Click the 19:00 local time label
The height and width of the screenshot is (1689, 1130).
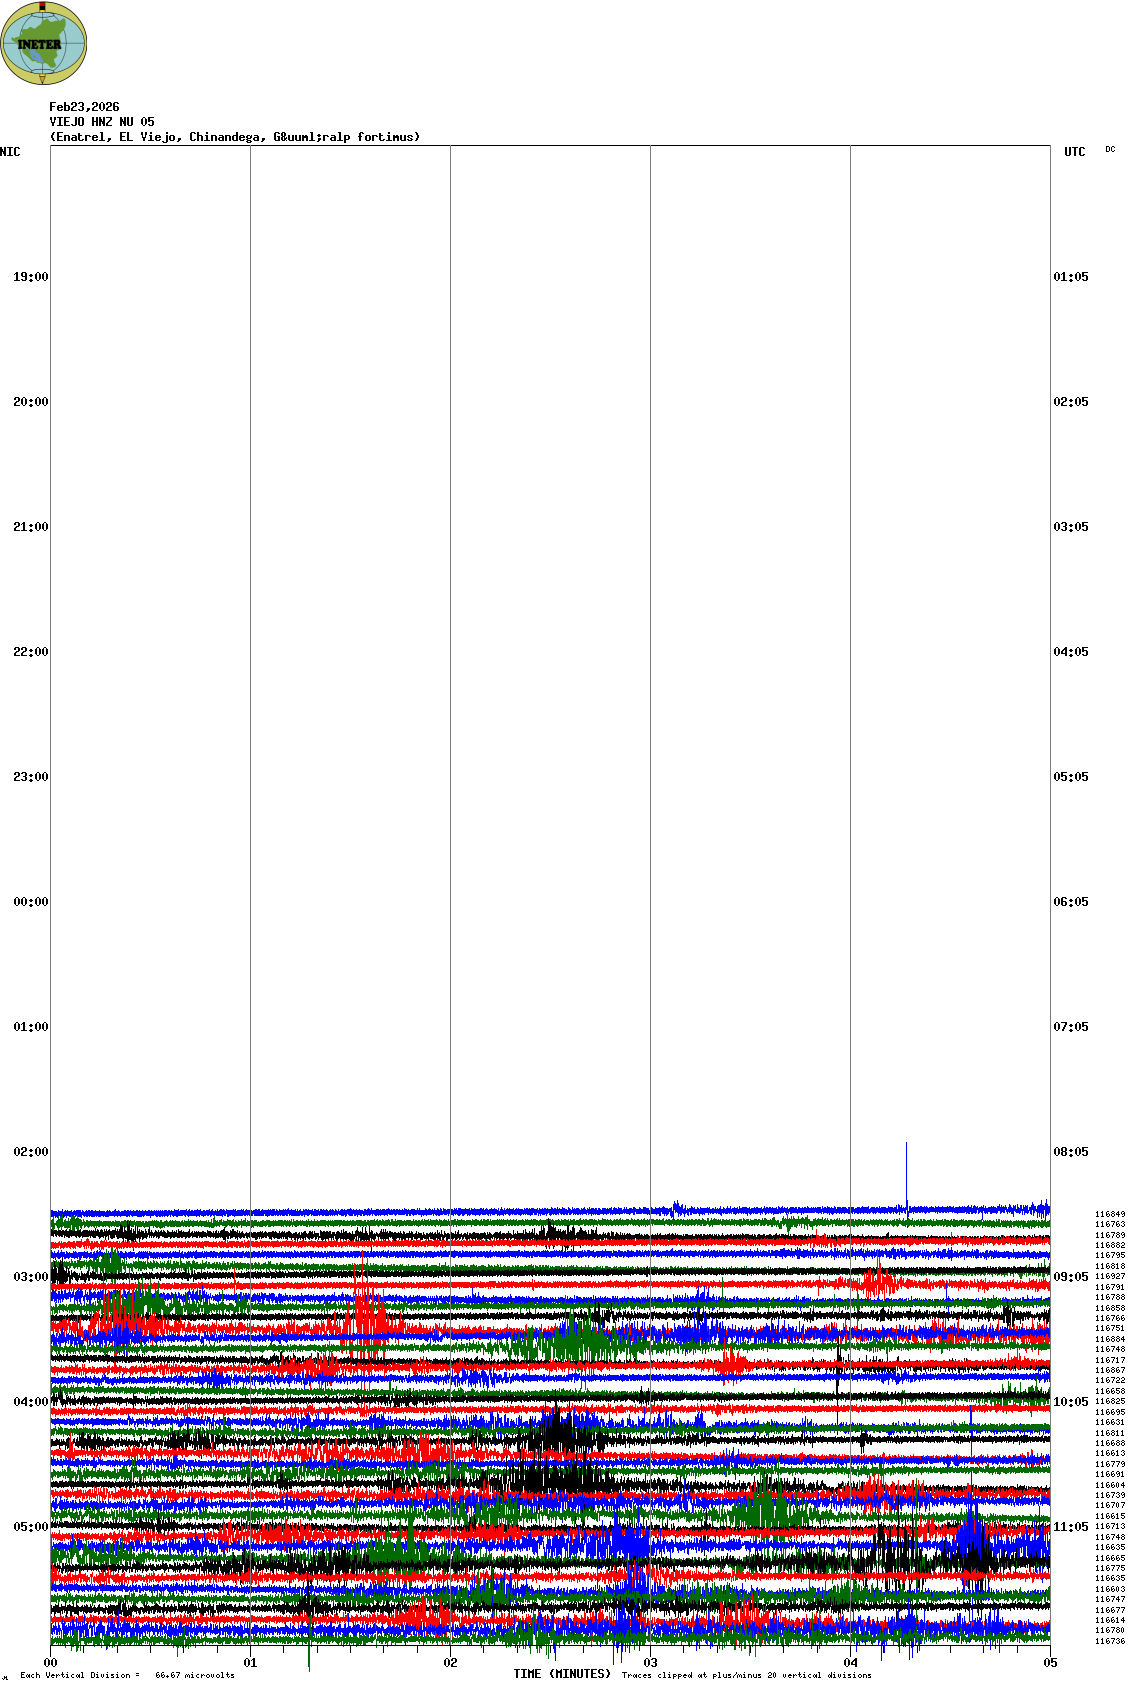pyautogui.click(x=30, y=277)
